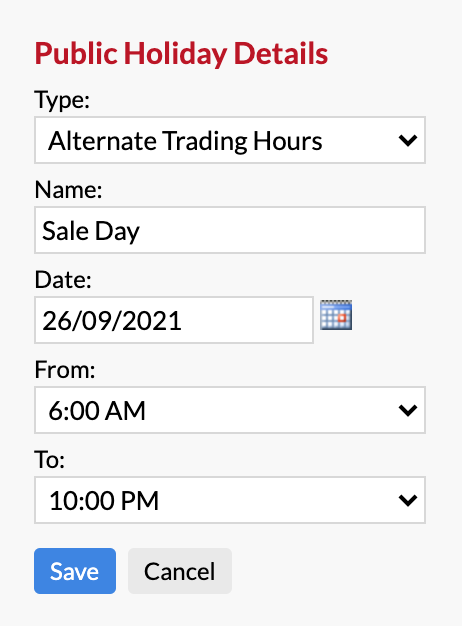Image resolution: width=462 pixels, height=626 pixels.
Task: Click blank area beside the Cancel button
Action: [x=339, y=571]
